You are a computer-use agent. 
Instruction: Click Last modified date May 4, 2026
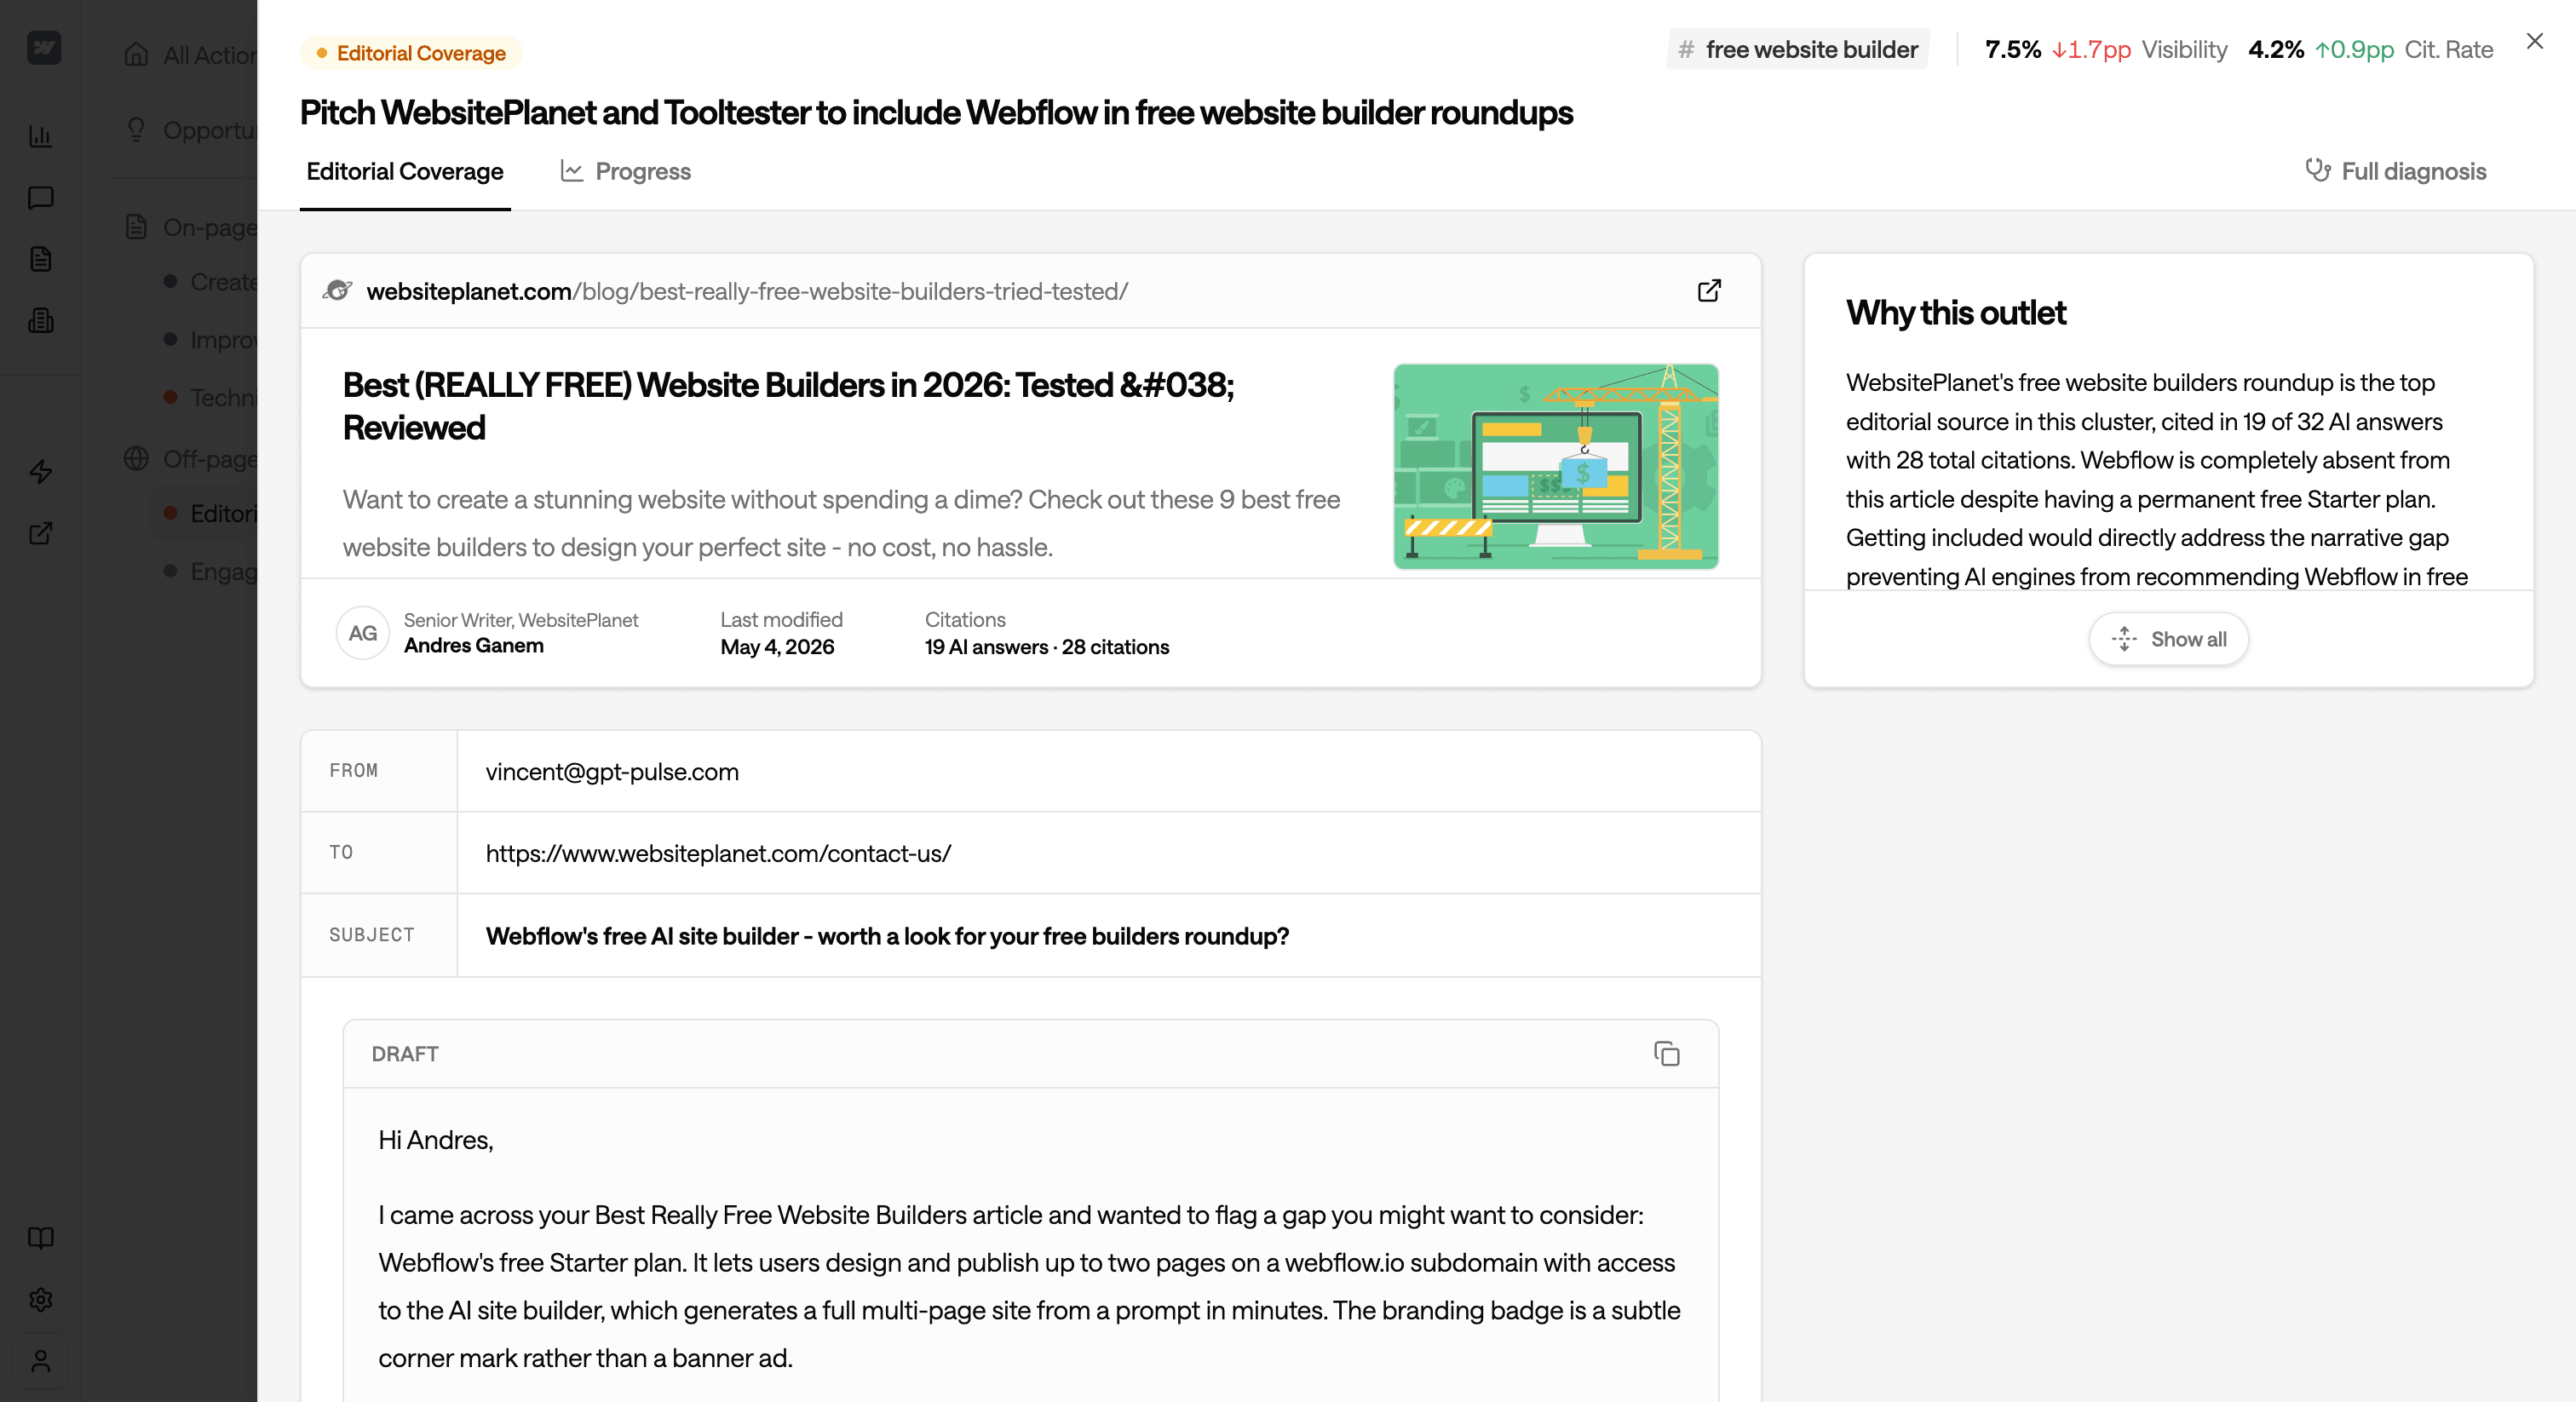777,647
